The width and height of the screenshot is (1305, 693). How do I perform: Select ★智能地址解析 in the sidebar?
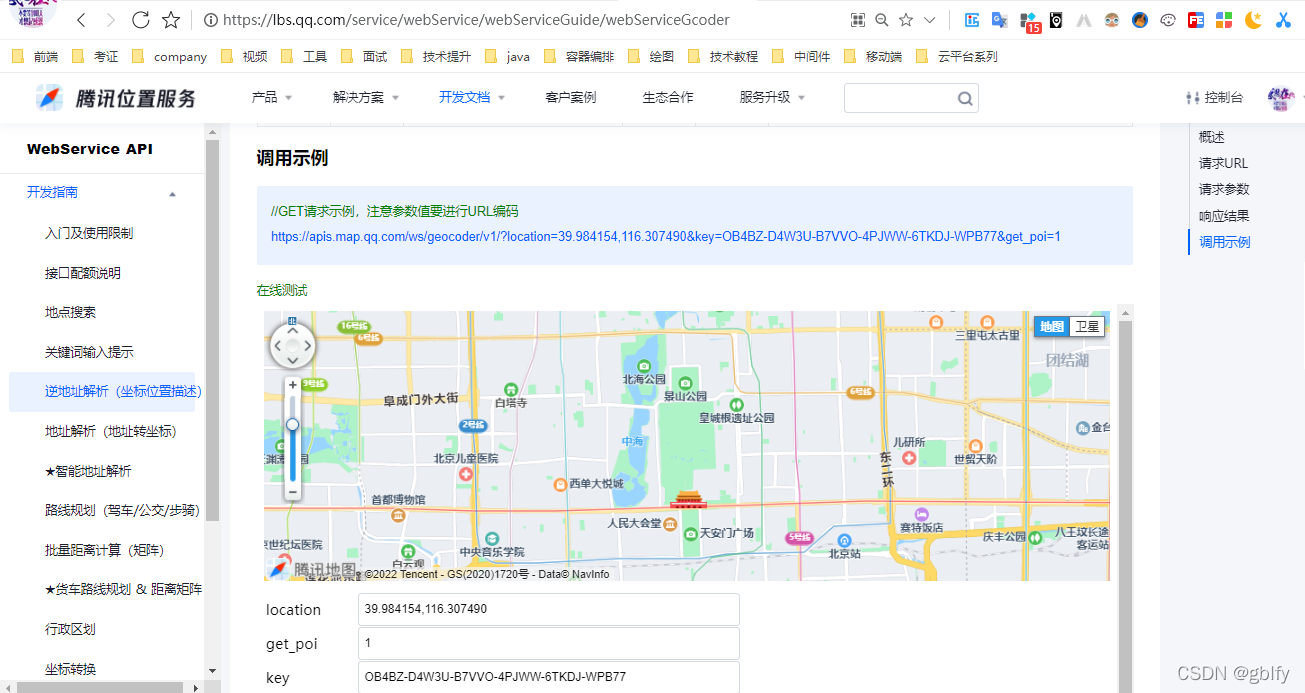88,471
